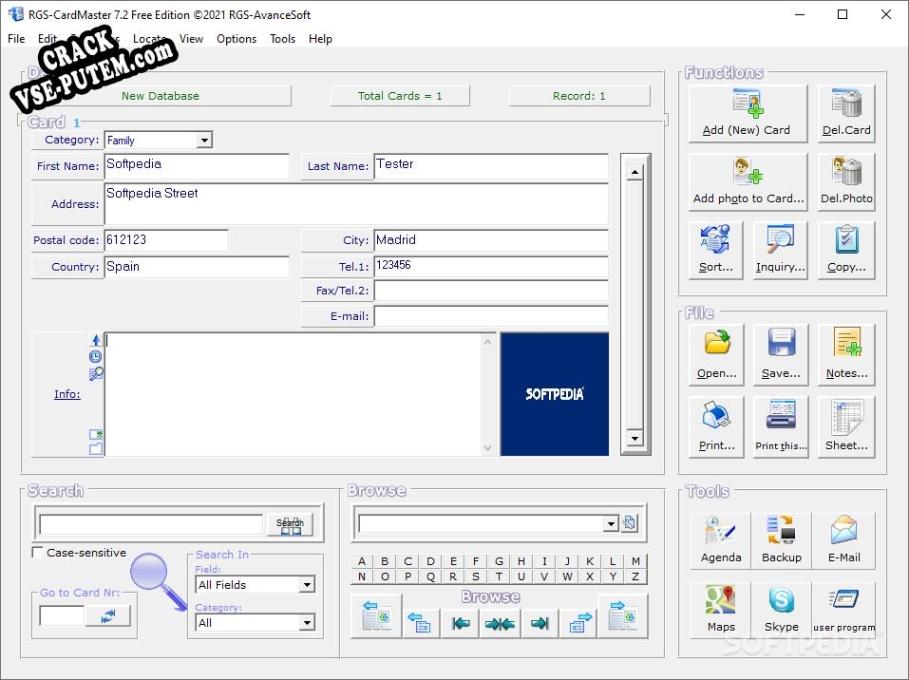Go to the next card

click(580, 623)
